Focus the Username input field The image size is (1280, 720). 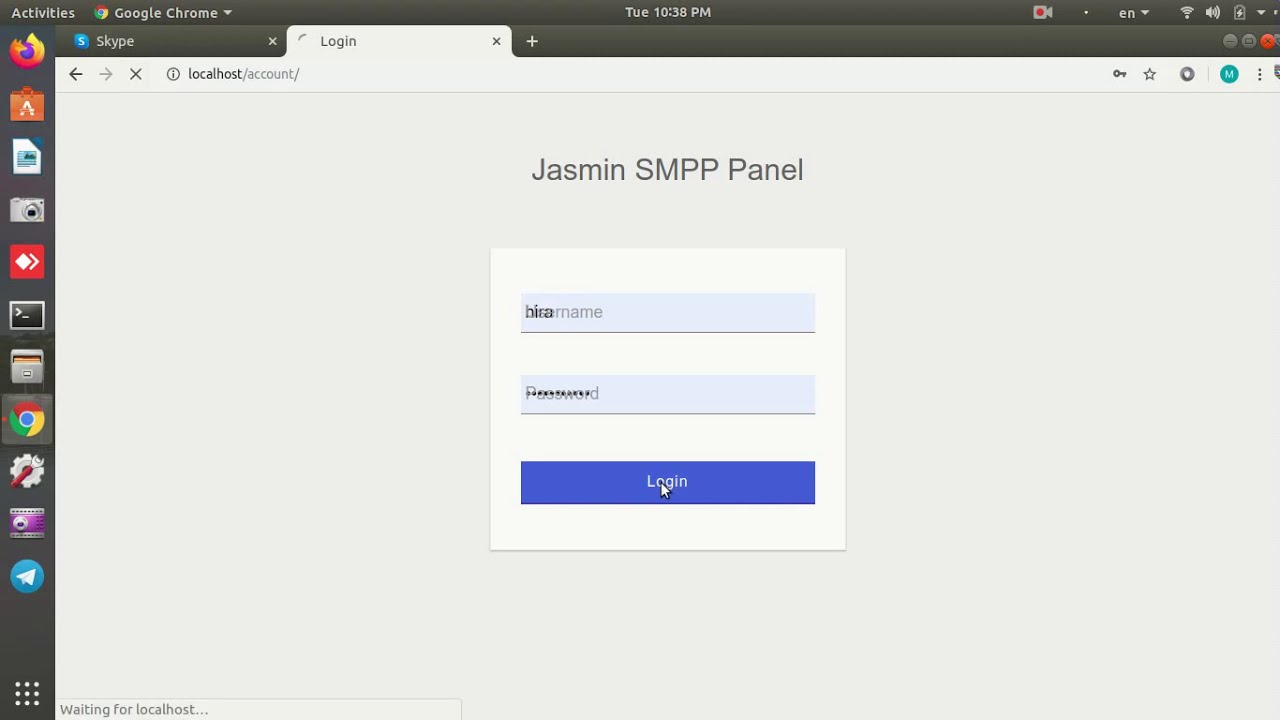[x=667, y=312]
